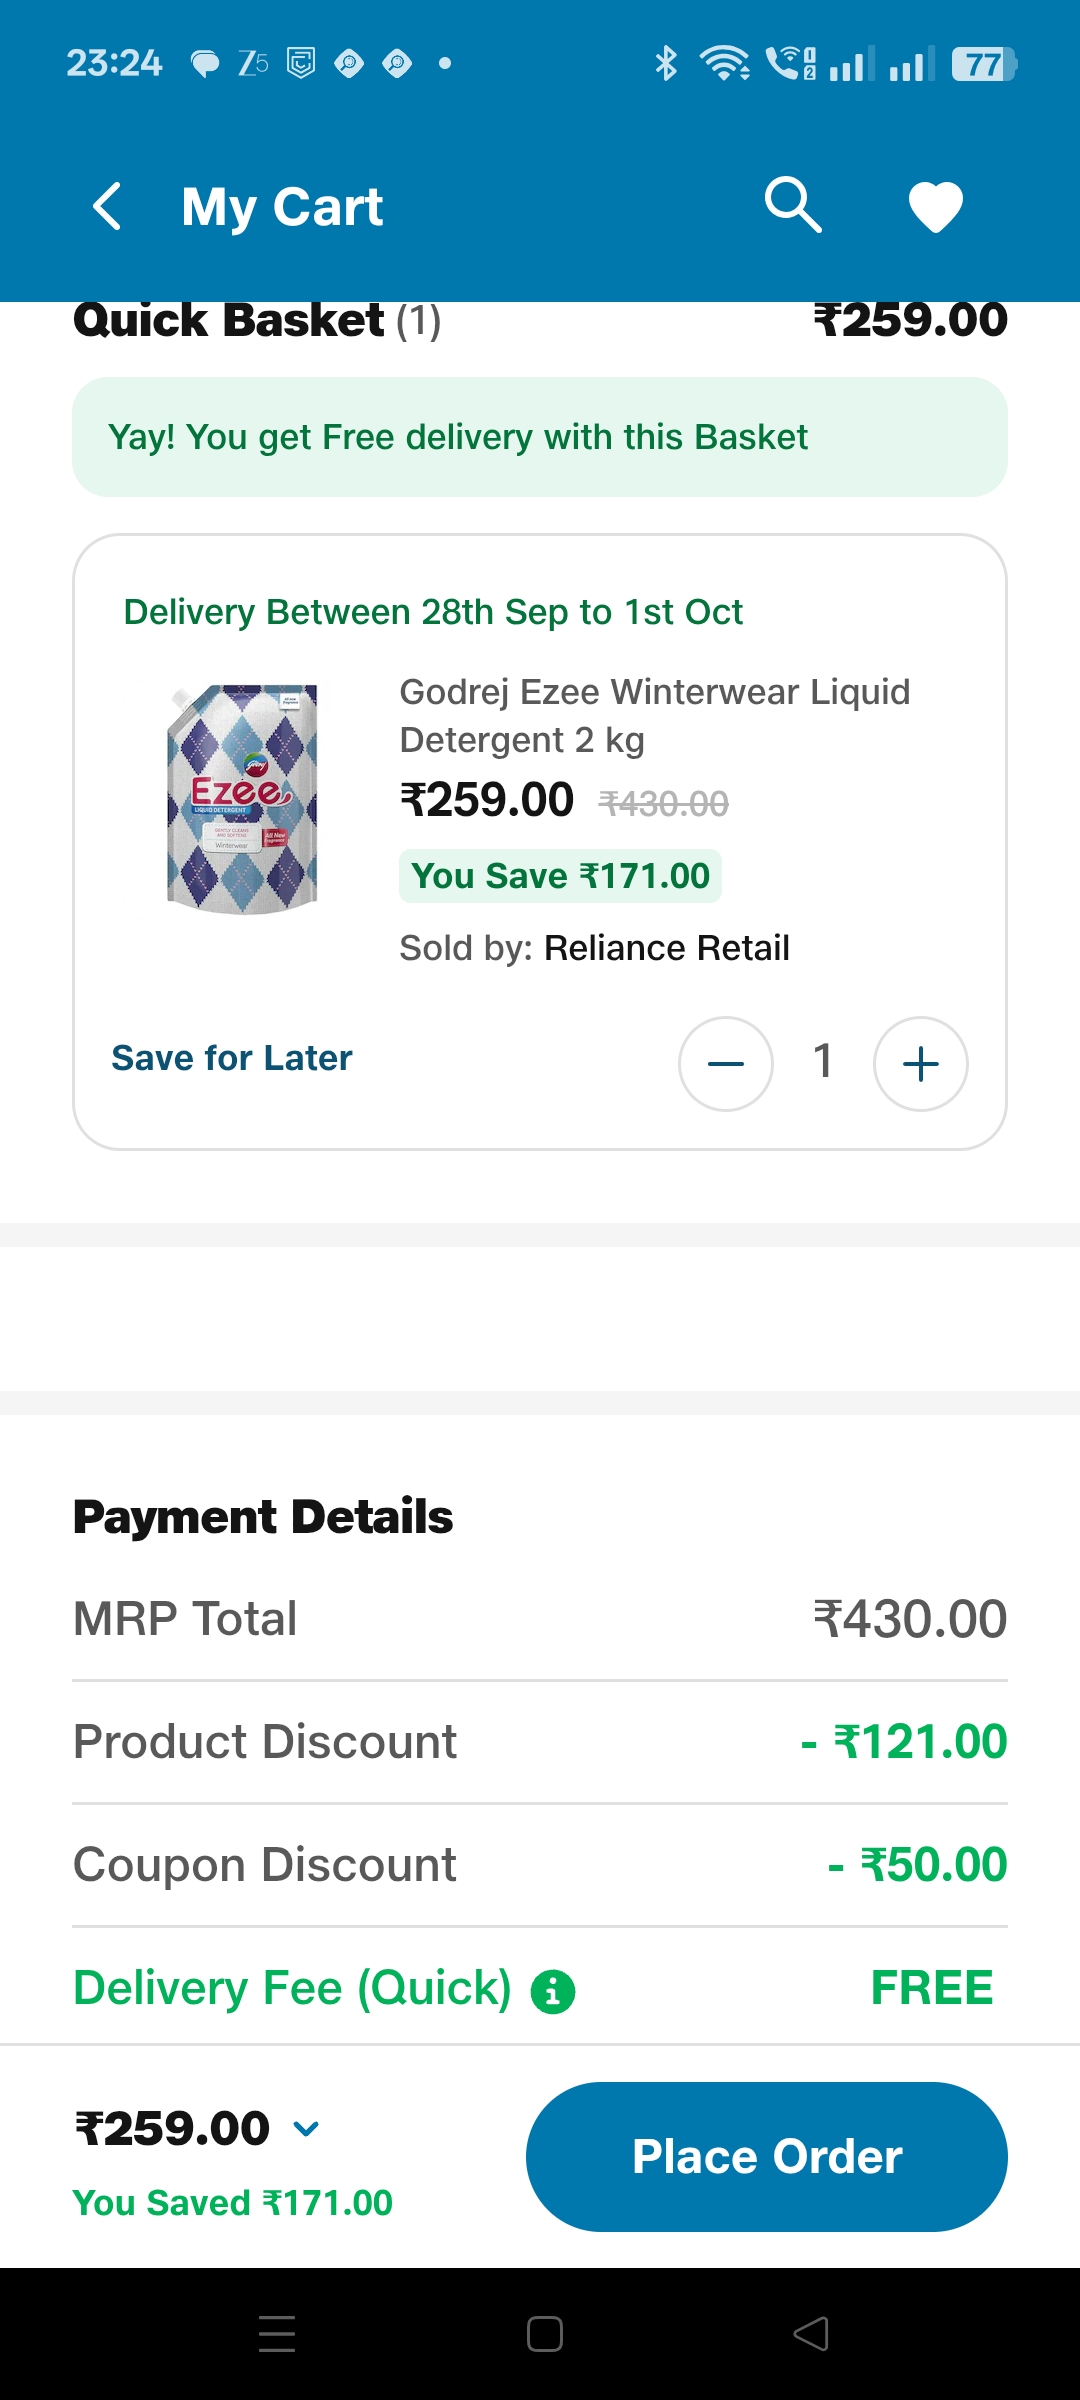Viewport: 1080px width, 2400px height.
Task: Tap the Quick Basket heading
Action: [228, 322]
